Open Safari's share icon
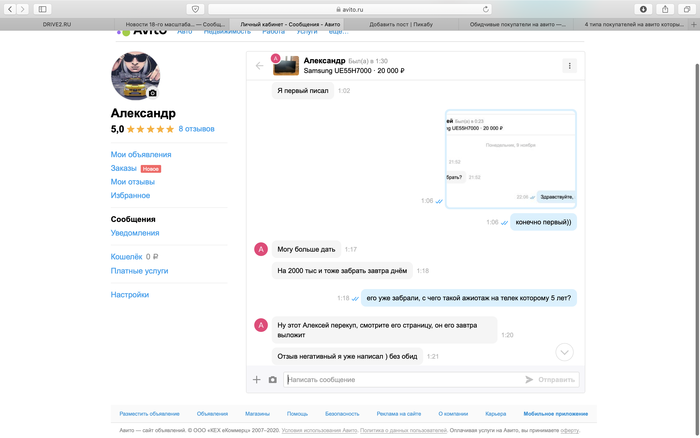The width and height of the screenshot is (700, 438). tap(665, 9)
